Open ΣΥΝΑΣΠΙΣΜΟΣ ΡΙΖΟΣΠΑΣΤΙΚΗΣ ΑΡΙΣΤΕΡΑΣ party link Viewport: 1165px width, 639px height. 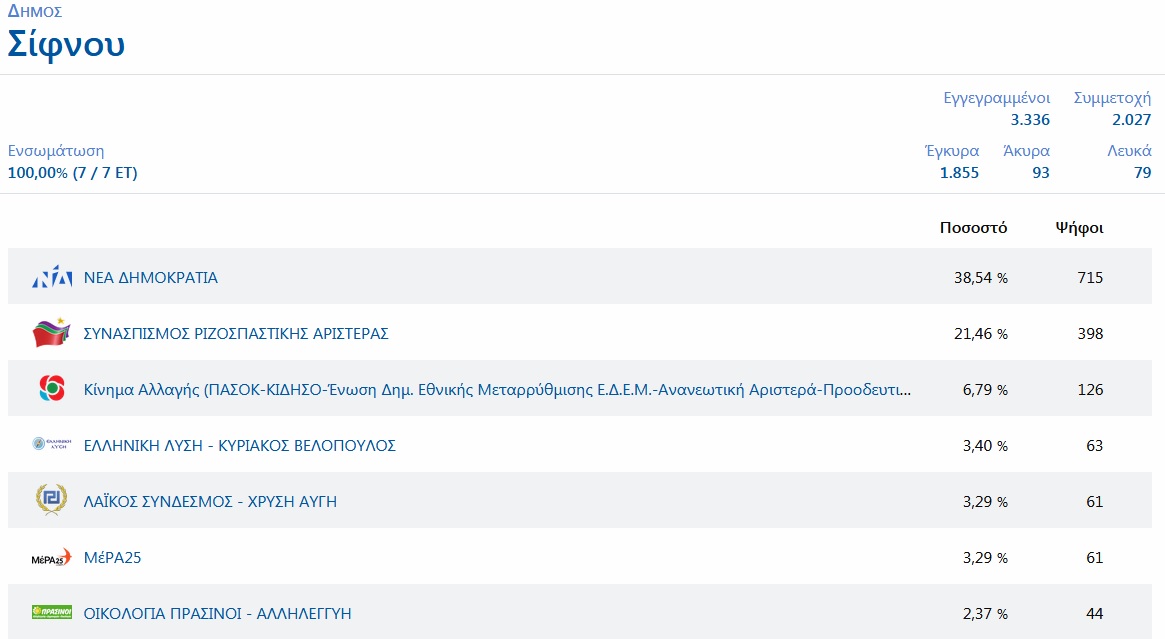(236, 334)
